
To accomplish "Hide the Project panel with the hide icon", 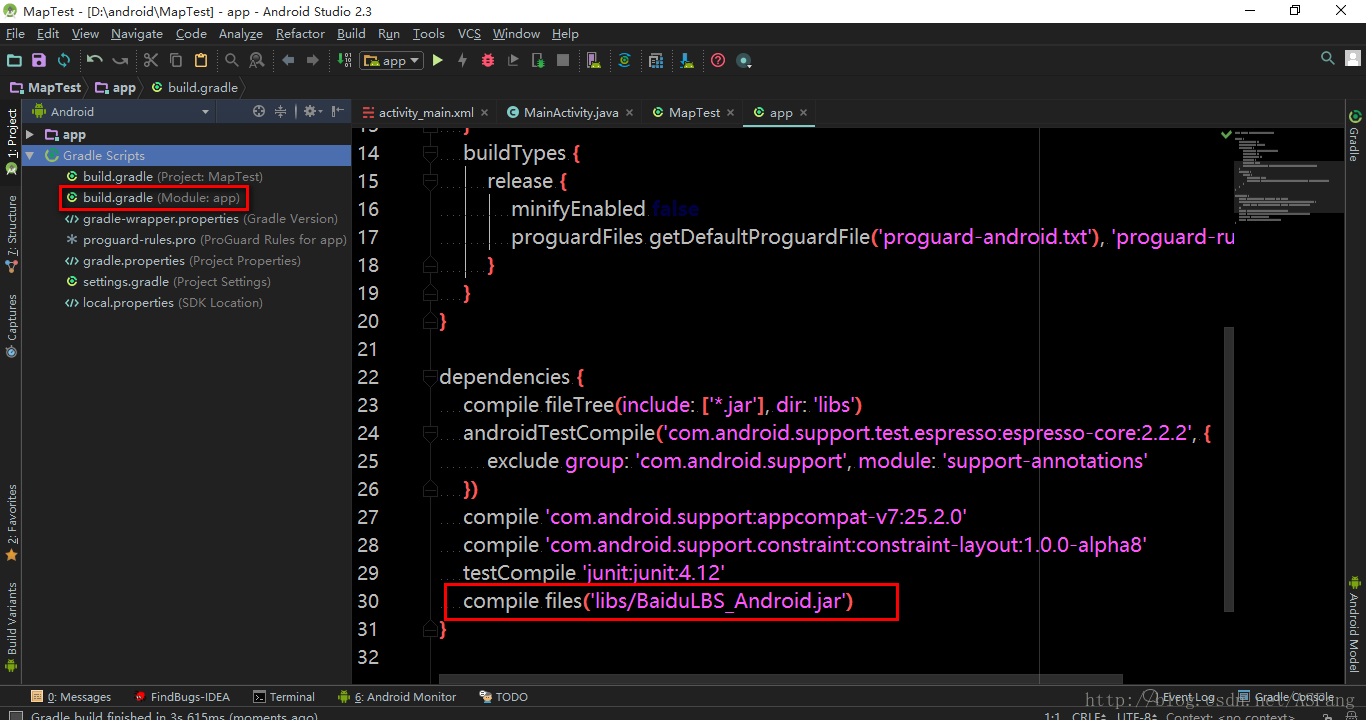I will 338,111.
